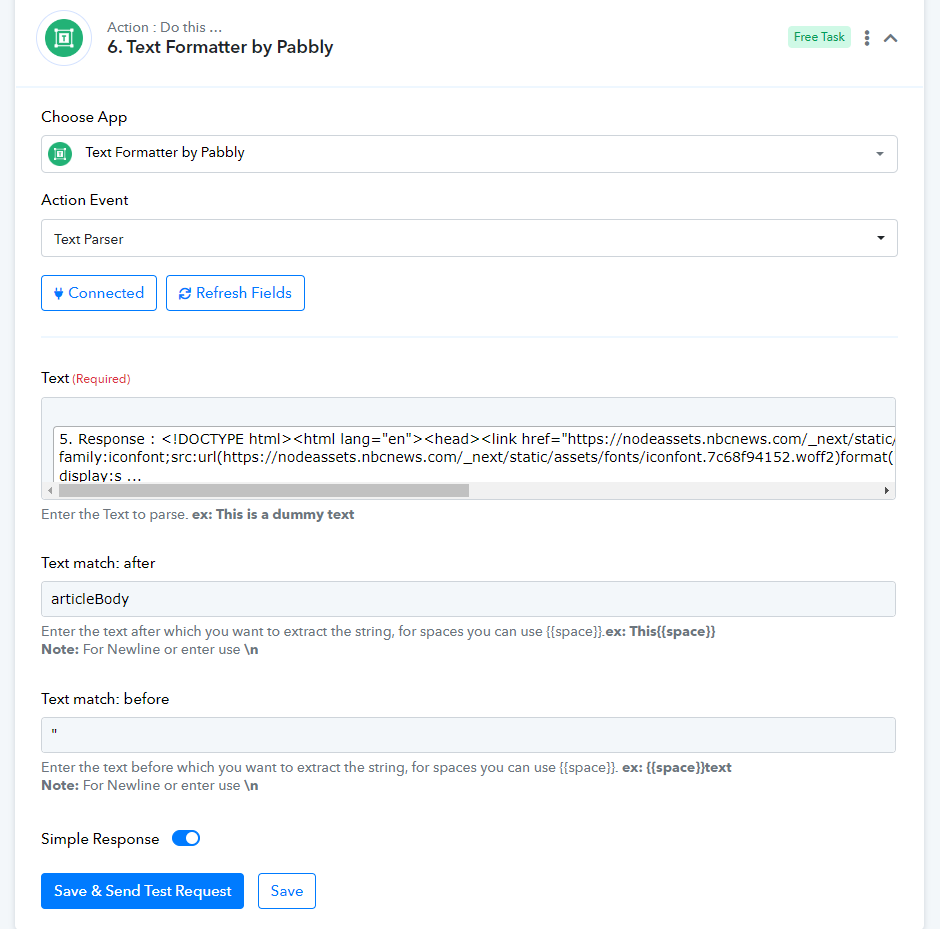Click the Free Task badge
940x929 pixels.
[819, 37]
